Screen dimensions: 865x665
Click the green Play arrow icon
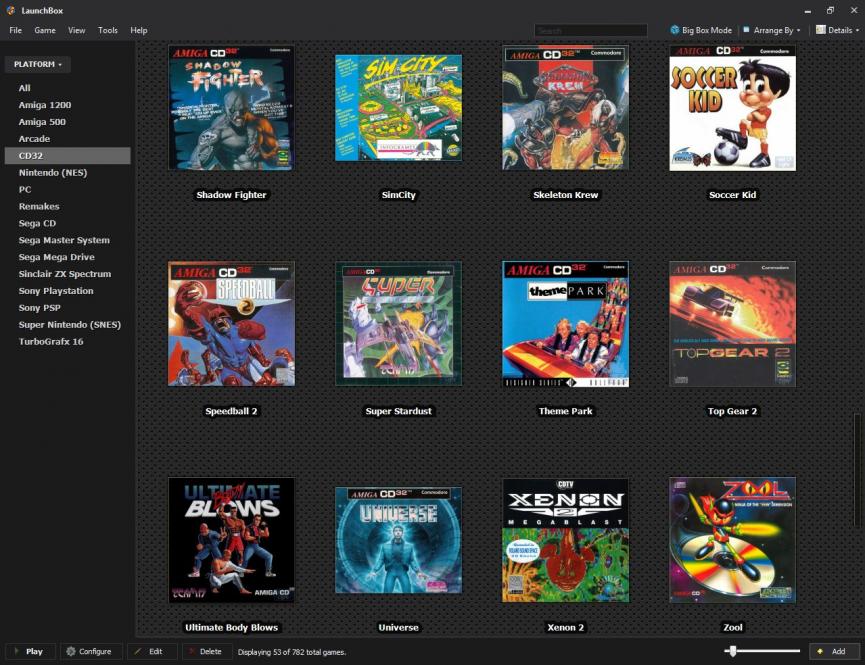tap(16, 651)
